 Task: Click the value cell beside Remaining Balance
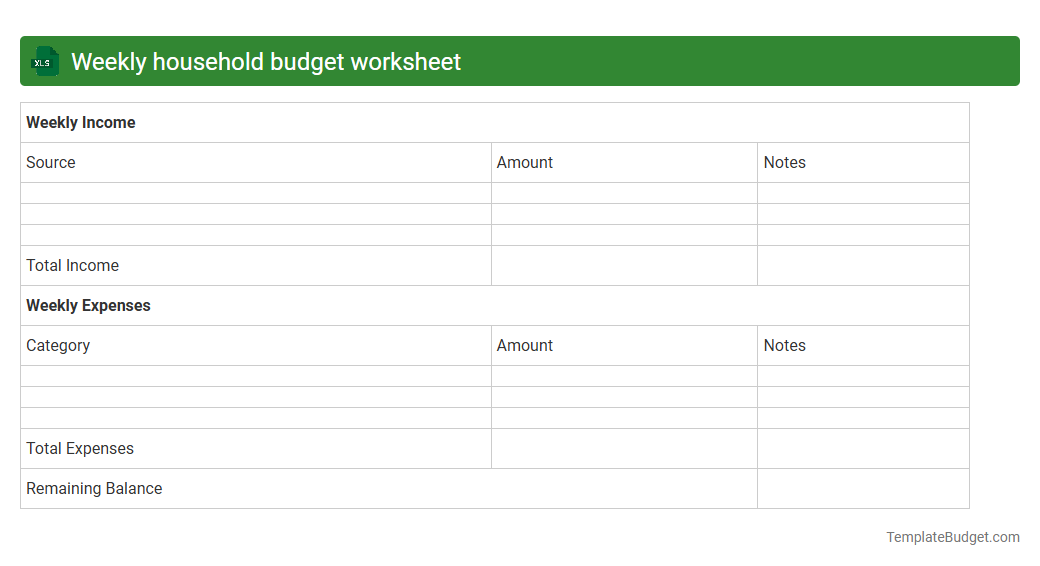[864, 488]
